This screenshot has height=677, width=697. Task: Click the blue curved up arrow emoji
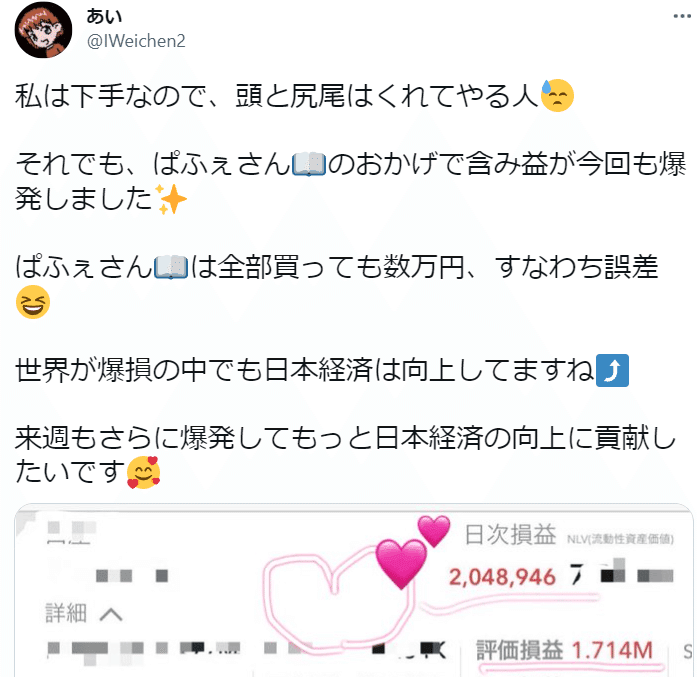(612, 370)
